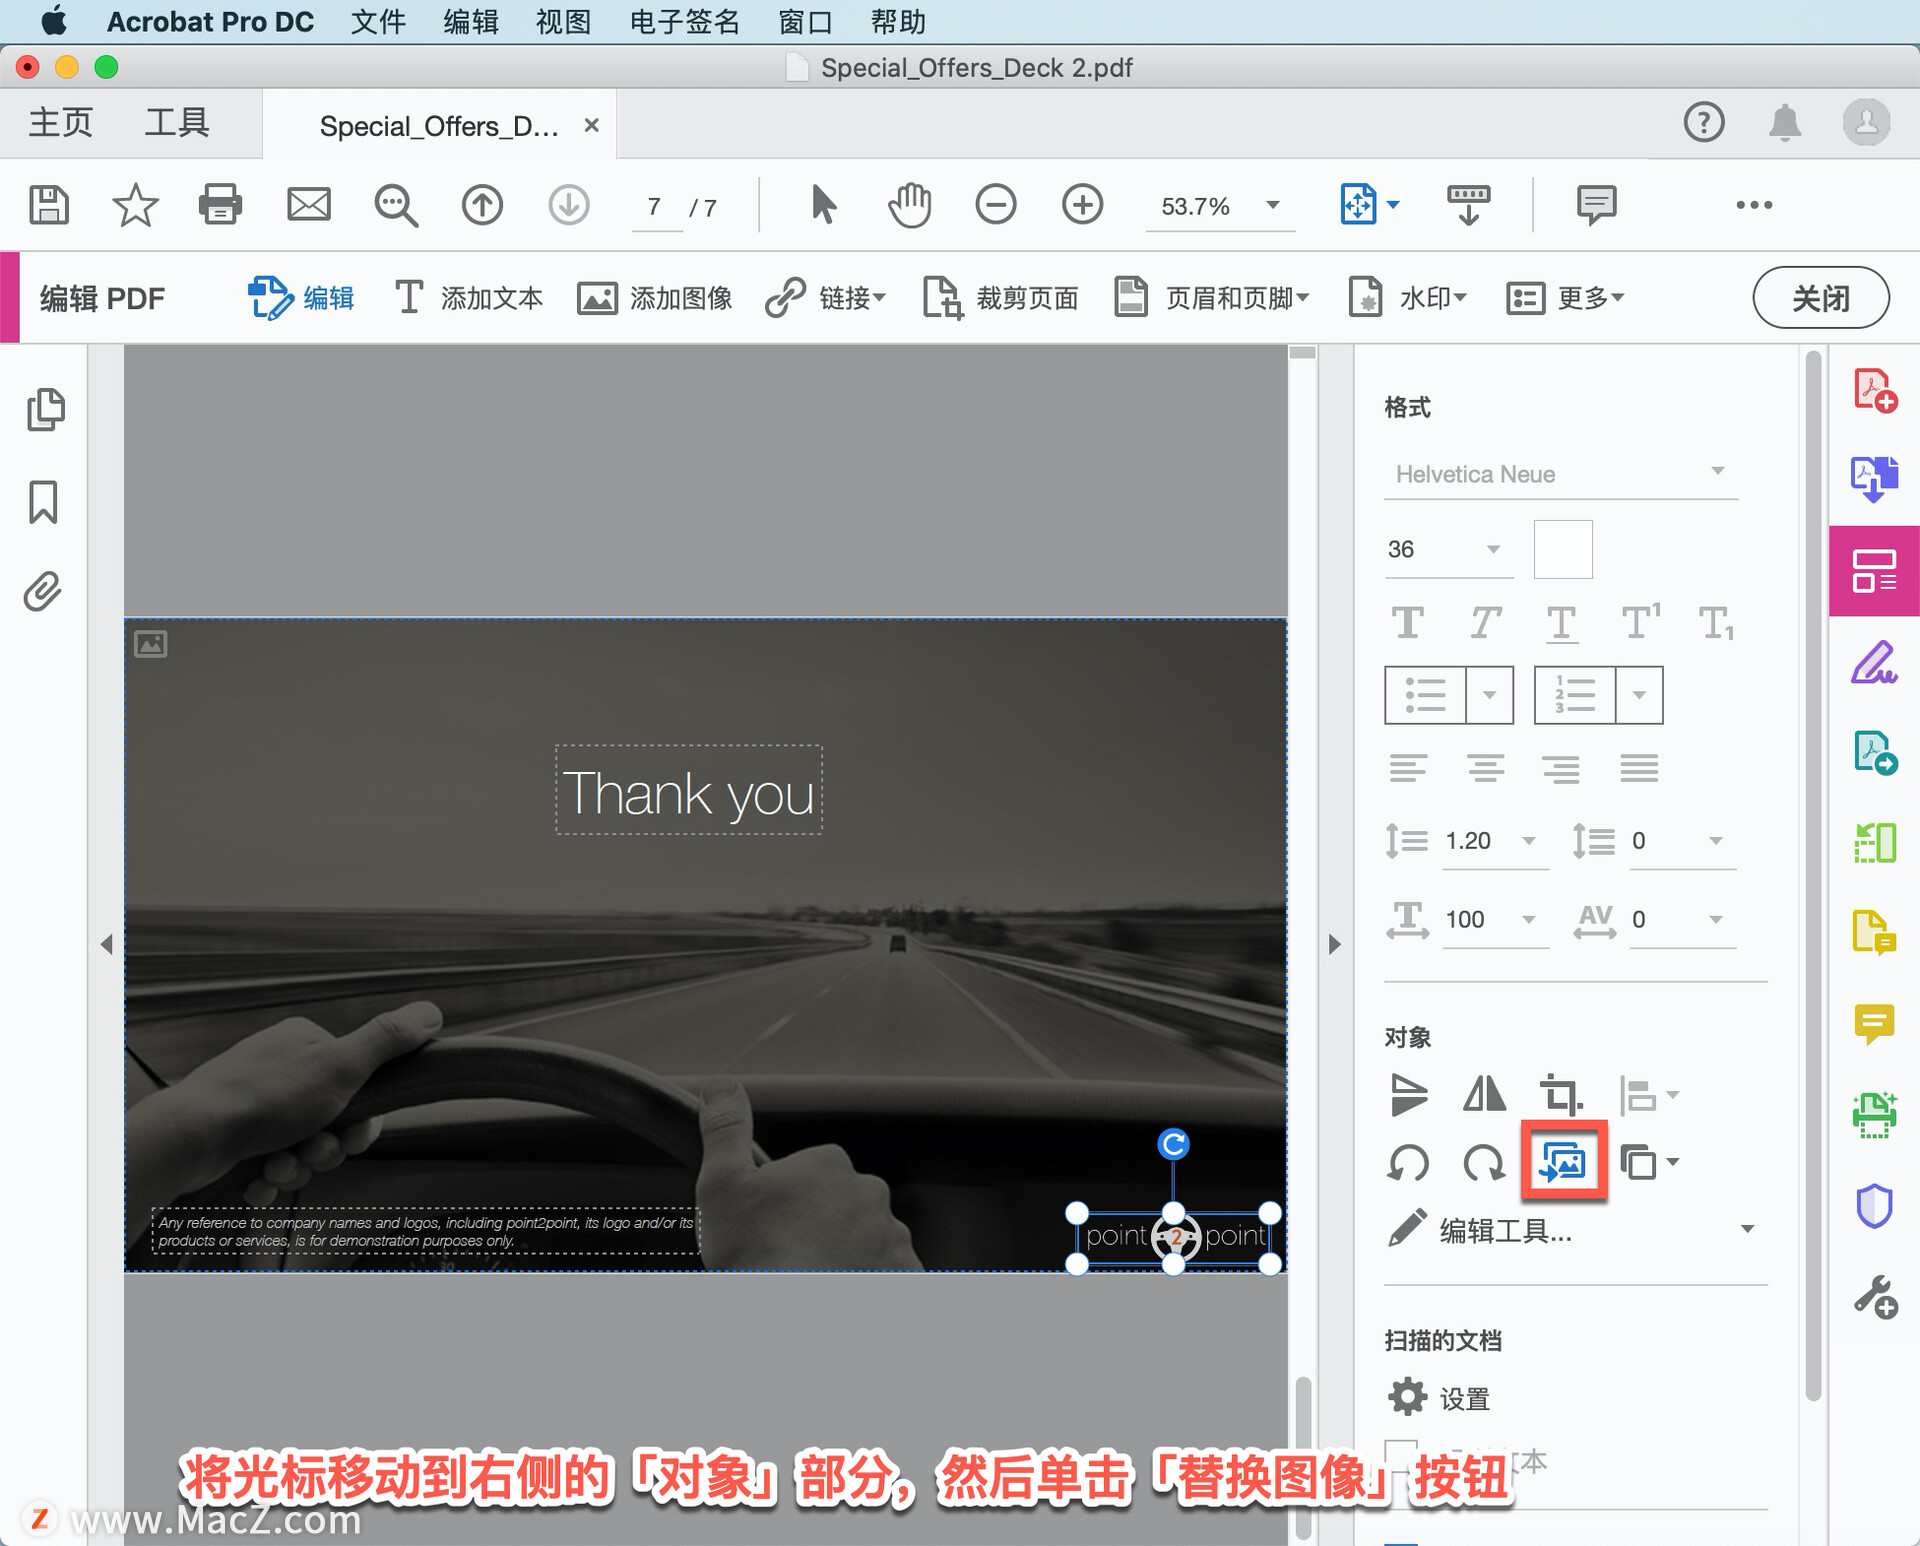Click 裁剪页面 button
Image resolution: width=1920 pixels, height=1546 pixels.
point(1000,297)
